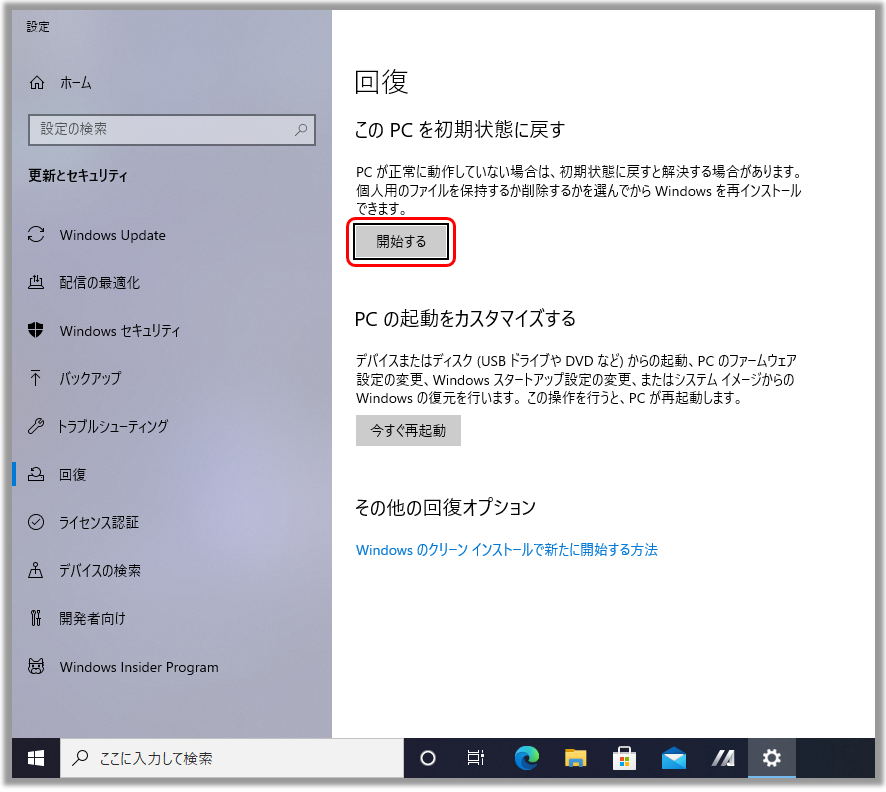This screenshot has width=886, height=792.
Task: Click the 配信の最適化 icon
Action: click(36, 282)
